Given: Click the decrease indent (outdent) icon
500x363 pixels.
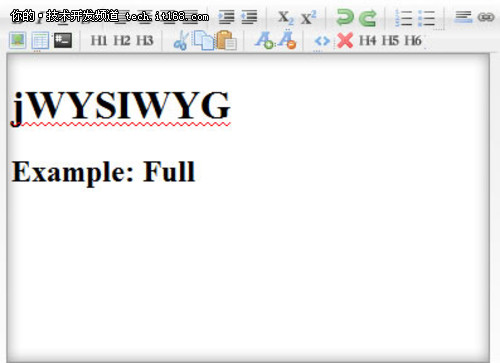Looking at the screenshot, I should click(x=249, y=17).
